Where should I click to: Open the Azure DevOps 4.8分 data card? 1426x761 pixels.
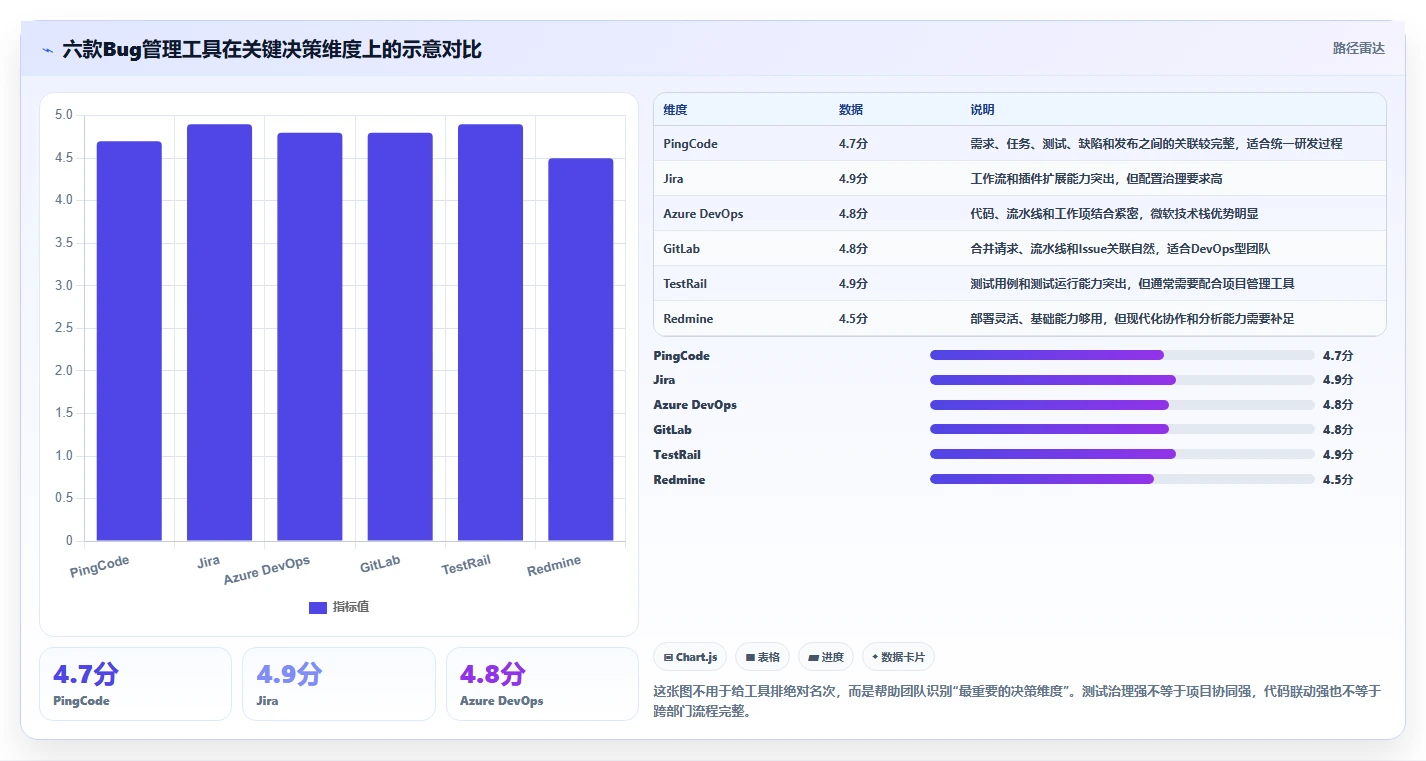point(542,684)
